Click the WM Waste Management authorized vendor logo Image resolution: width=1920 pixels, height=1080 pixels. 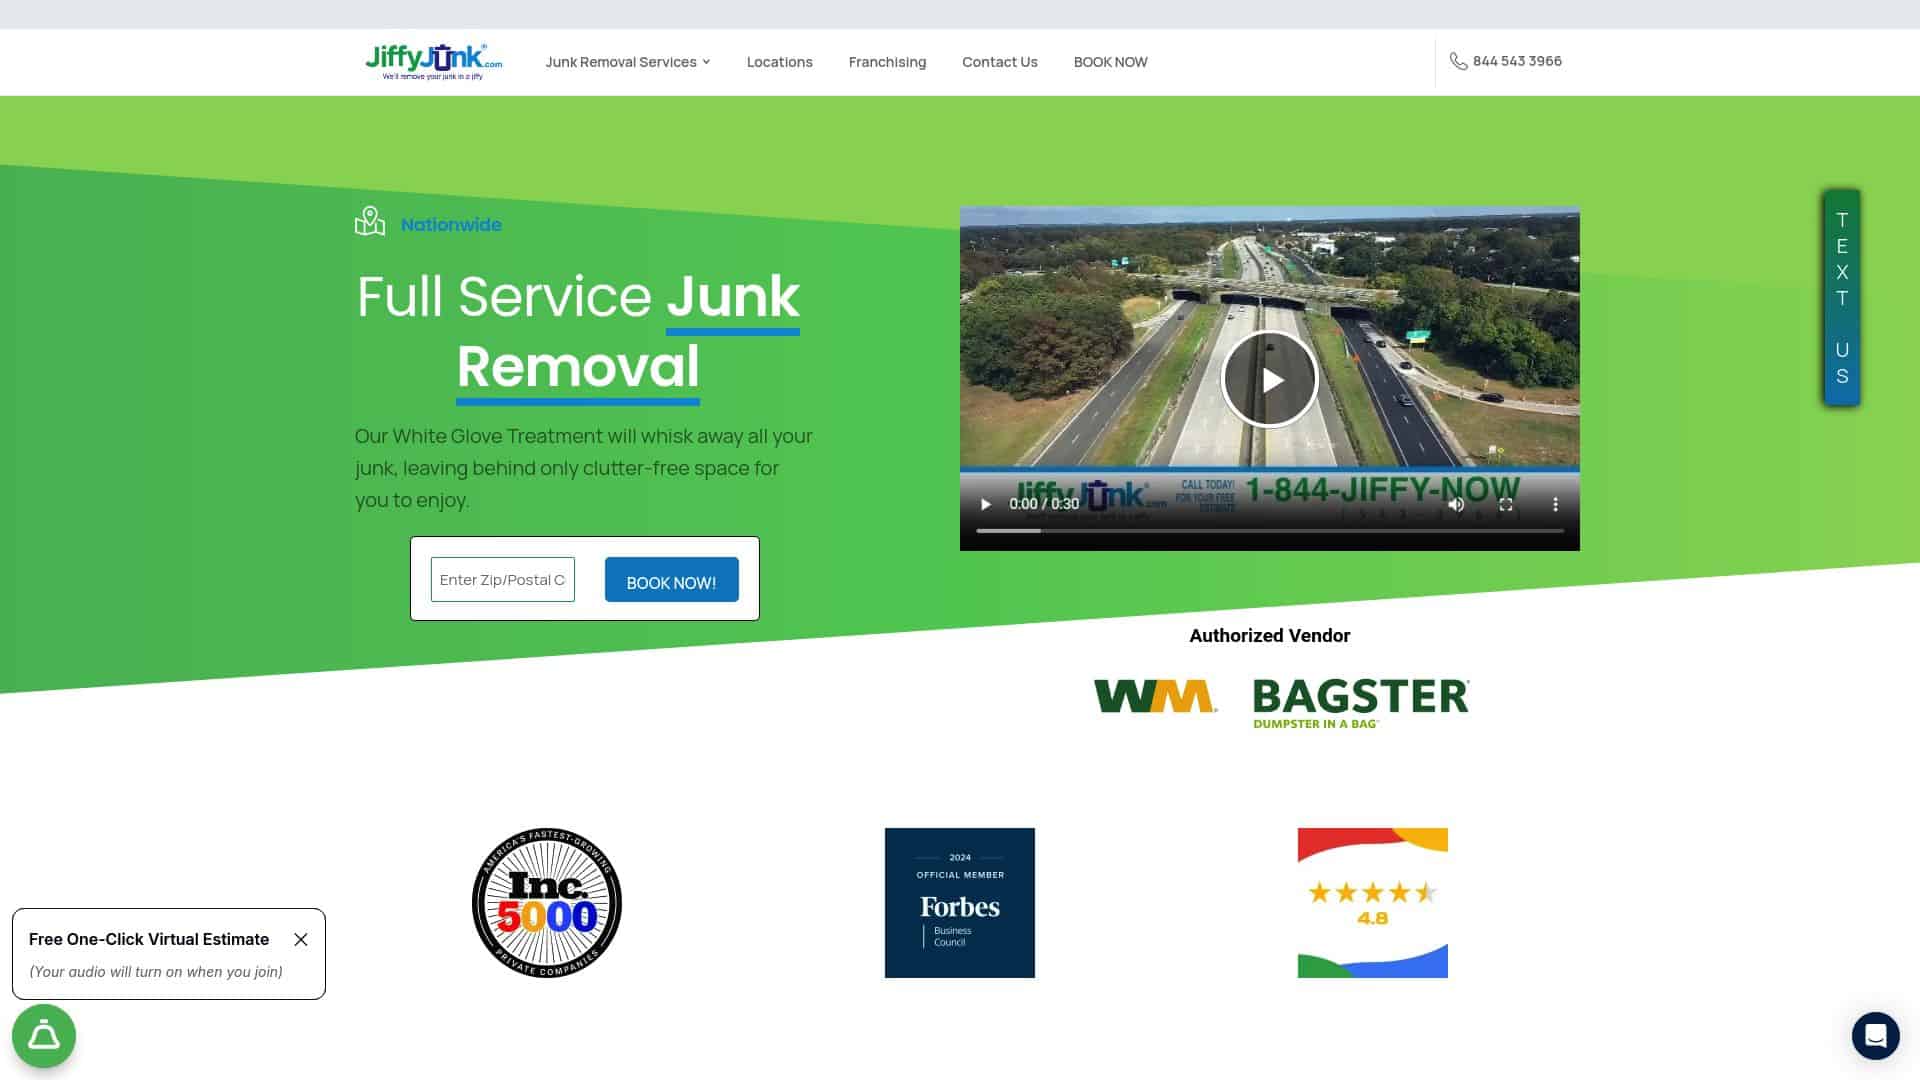point(1154,695)
